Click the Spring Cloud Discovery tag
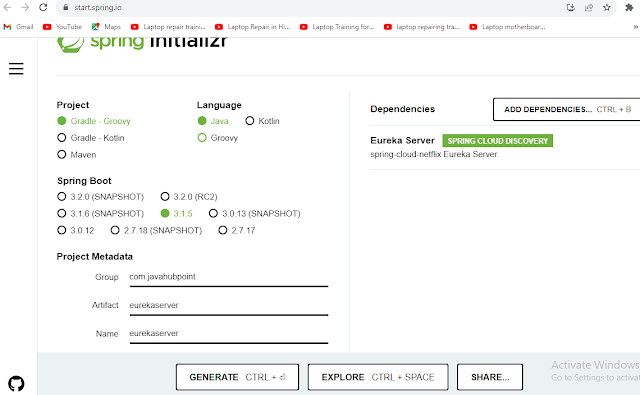640x395 pixels. [498, 141]
